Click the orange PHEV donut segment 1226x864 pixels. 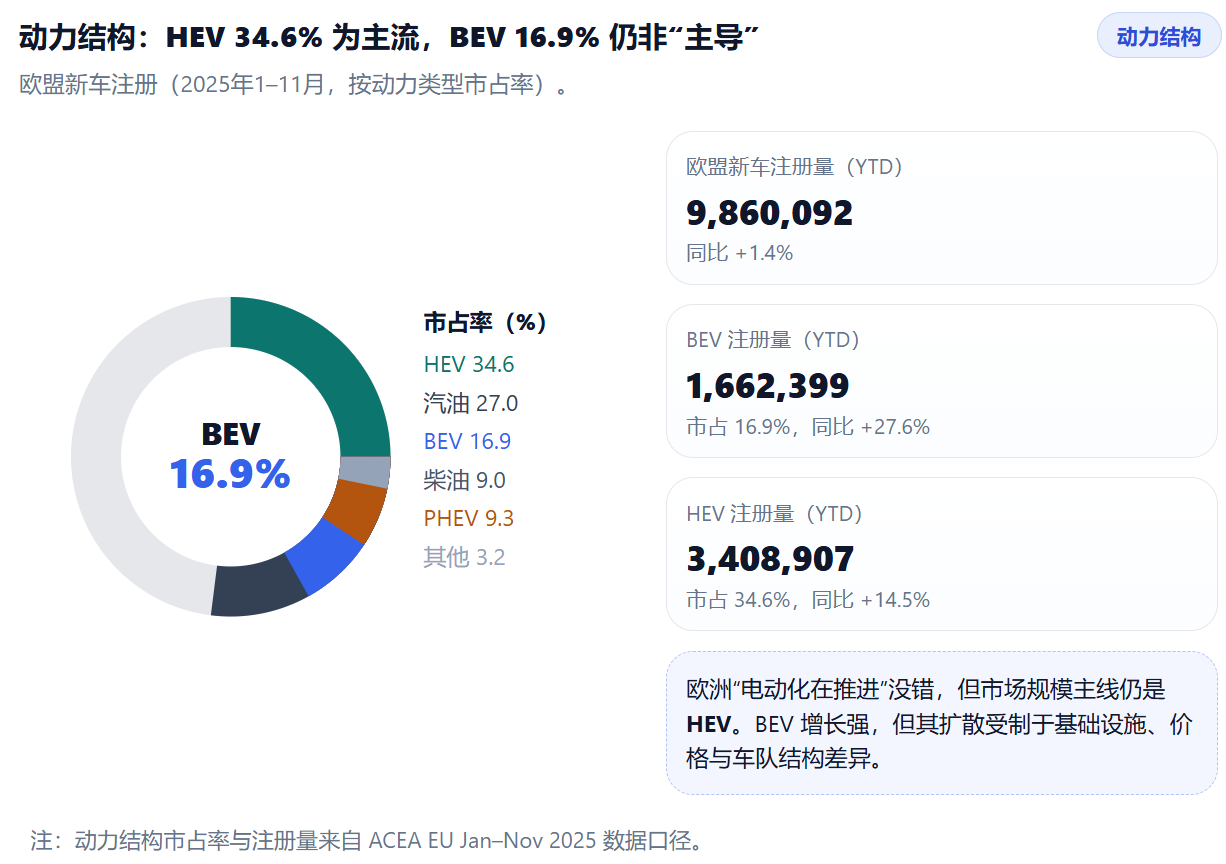tap(360, 512)
